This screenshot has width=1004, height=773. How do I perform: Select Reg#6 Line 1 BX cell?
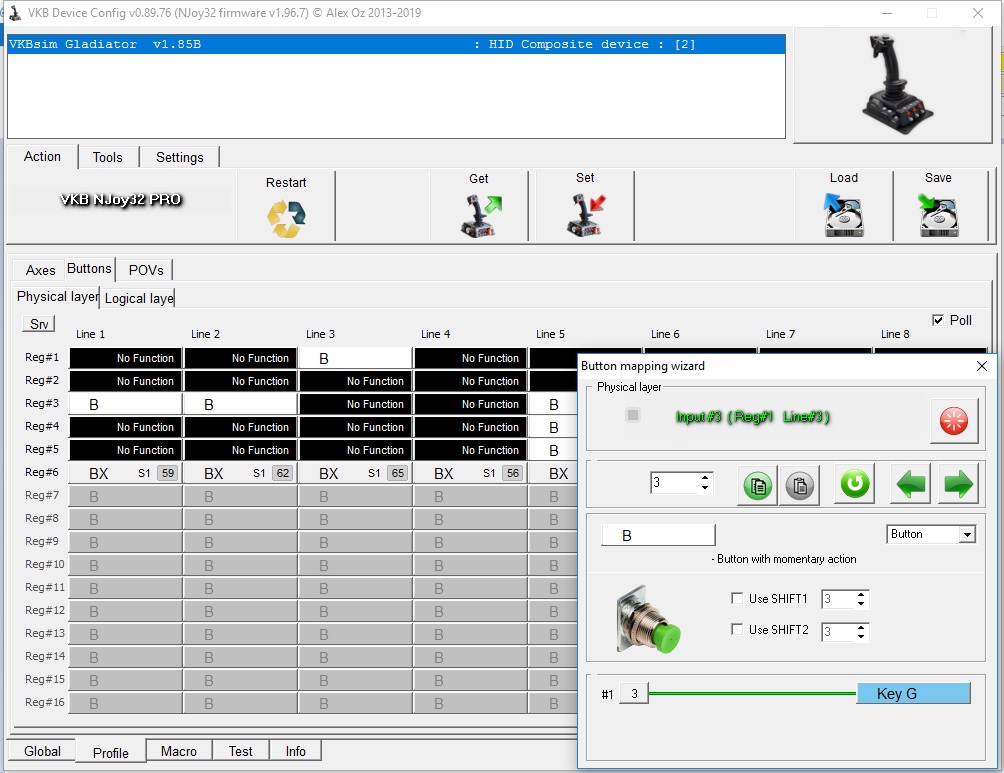pyautogui.click(x=126, y=473)
